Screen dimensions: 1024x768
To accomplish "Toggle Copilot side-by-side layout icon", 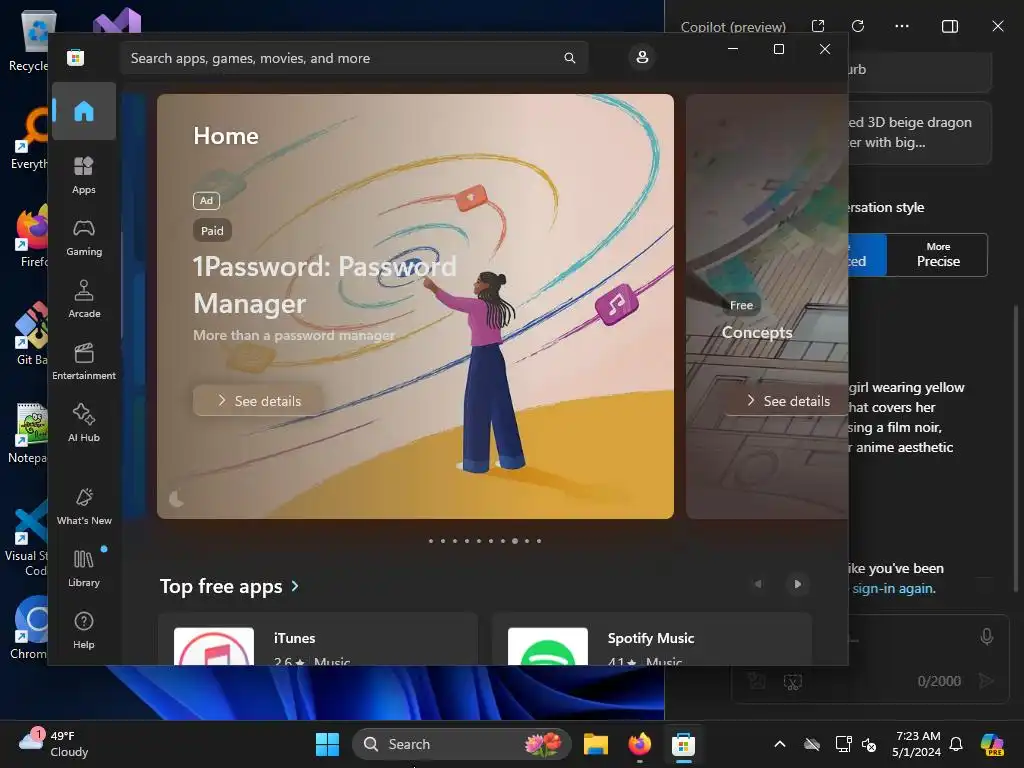I will tap(950, 26).
